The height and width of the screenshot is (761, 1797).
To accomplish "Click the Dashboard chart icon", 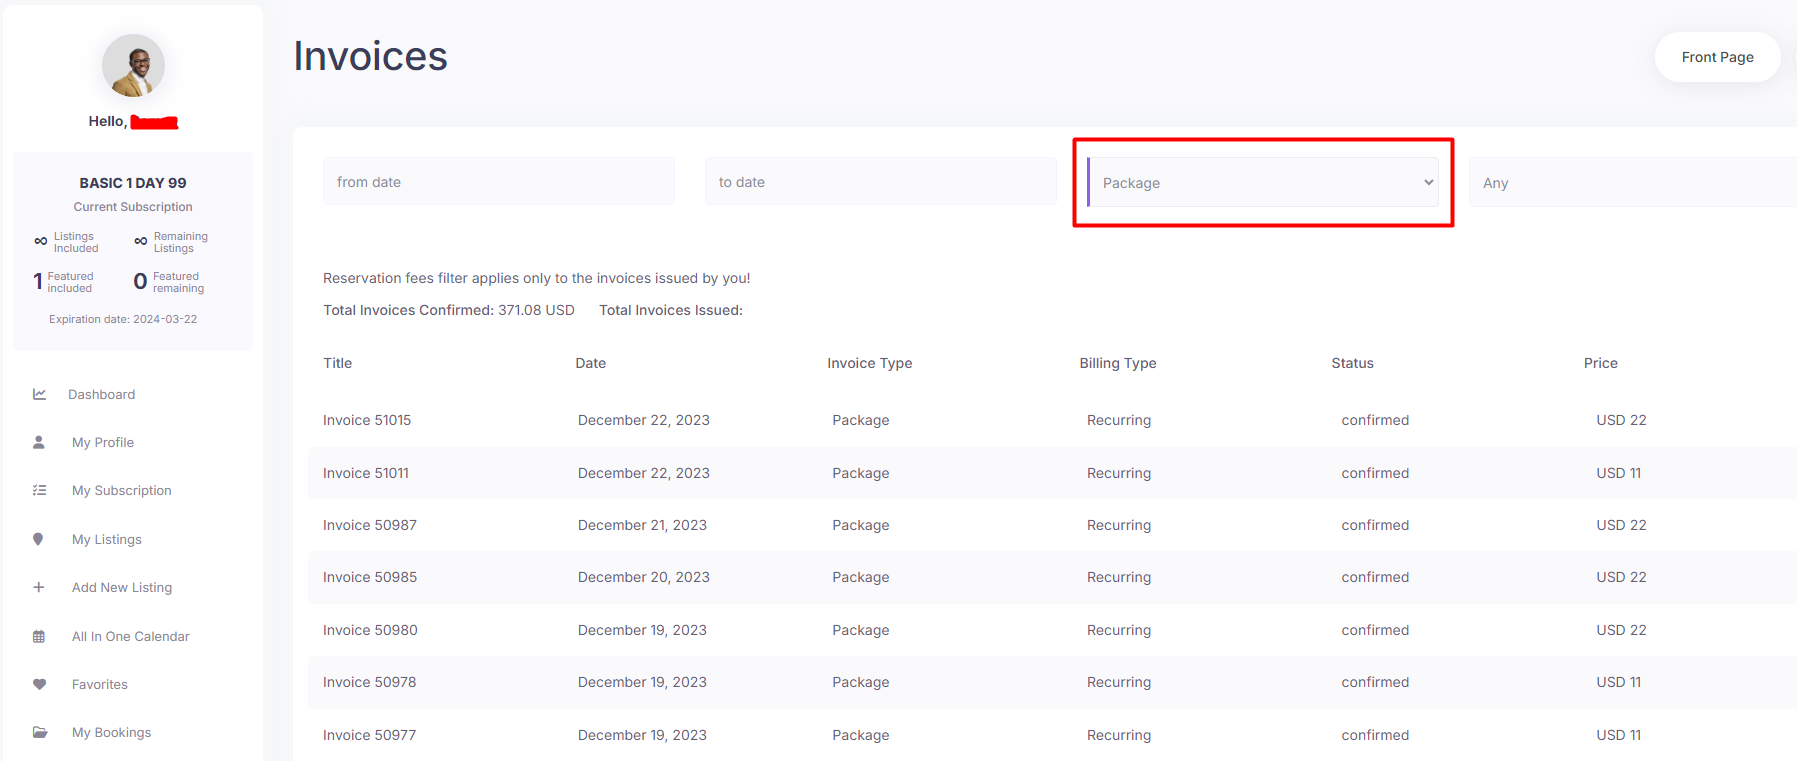I will pyautogui.click(x=39, y=394).
